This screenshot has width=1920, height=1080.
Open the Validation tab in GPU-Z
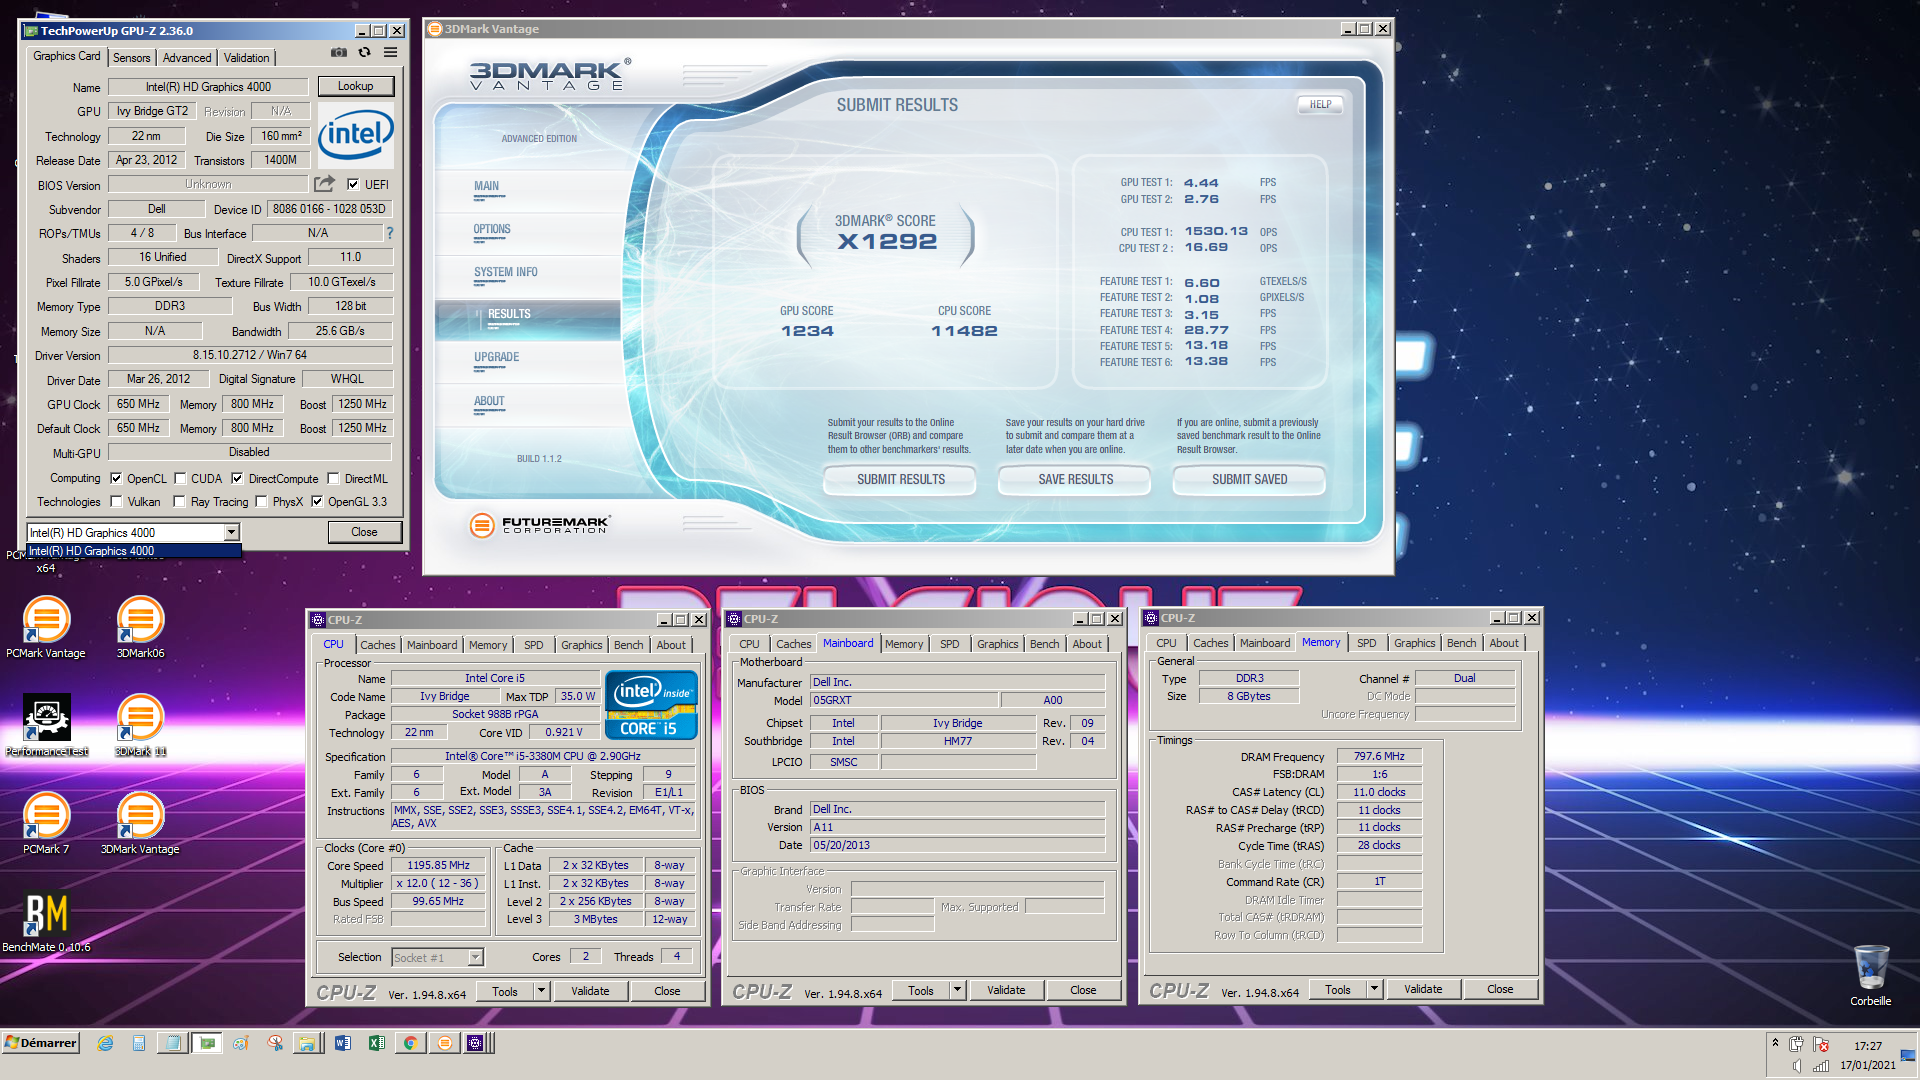click(246, 58)
